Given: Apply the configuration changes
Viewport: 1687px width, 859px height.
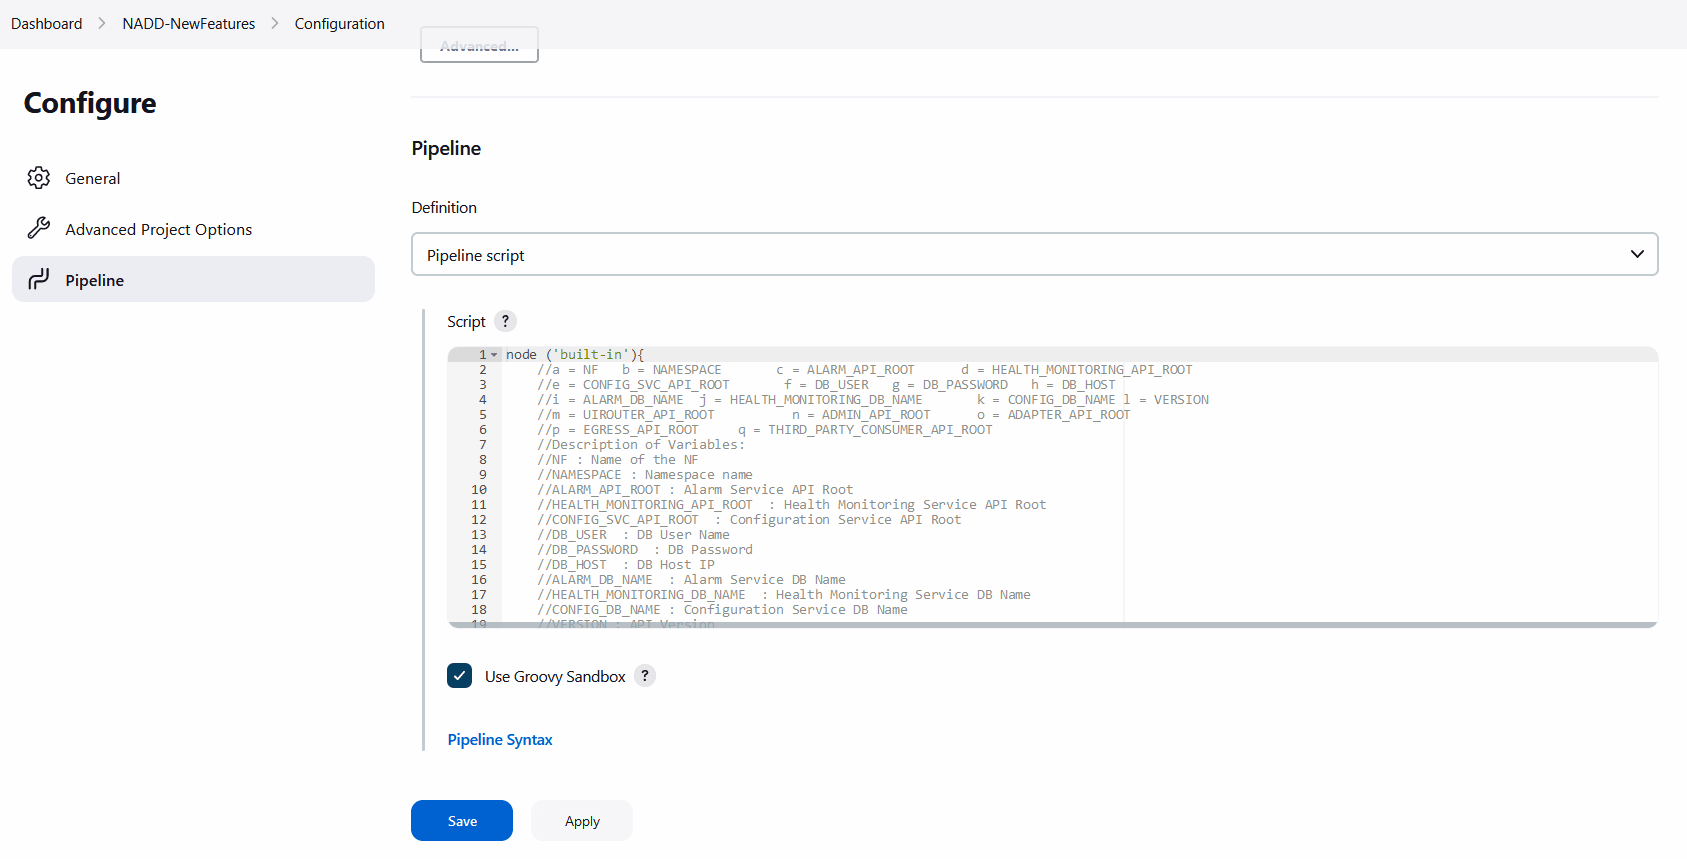Looking at the screenshot, I should (582, 821).
